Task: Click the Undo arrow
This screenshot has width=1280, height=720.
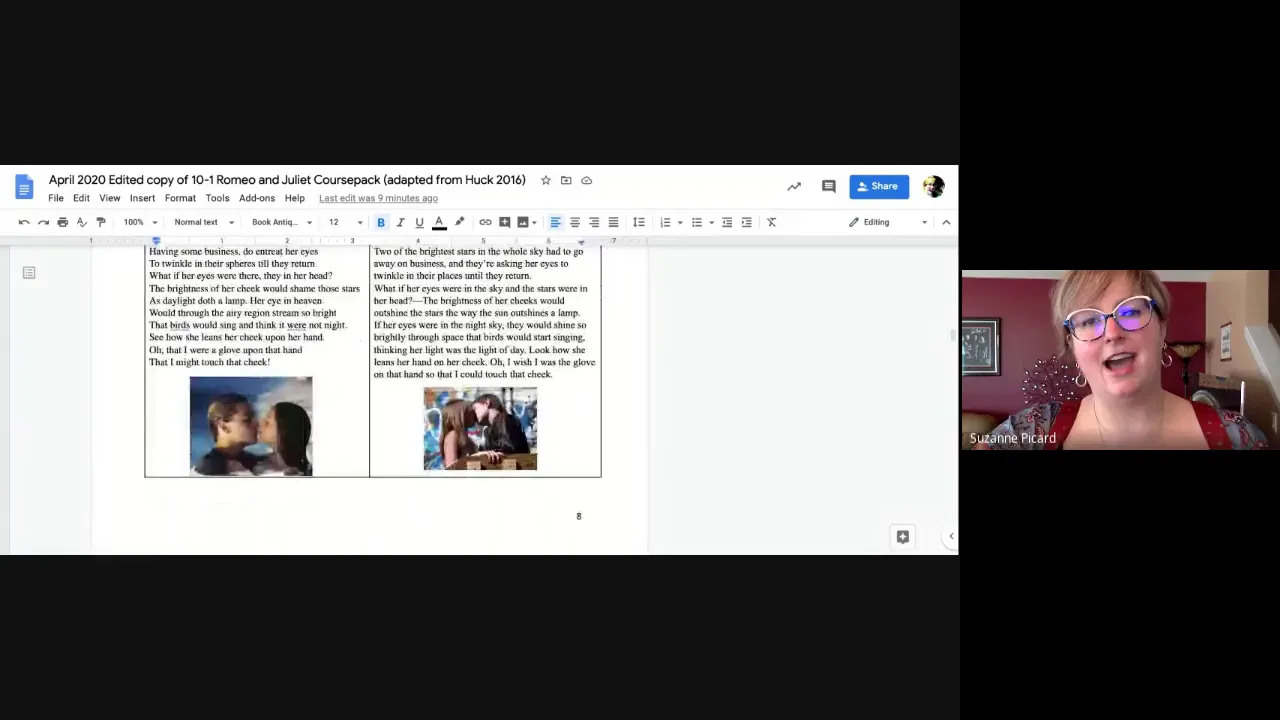Action: coord(24,222)
